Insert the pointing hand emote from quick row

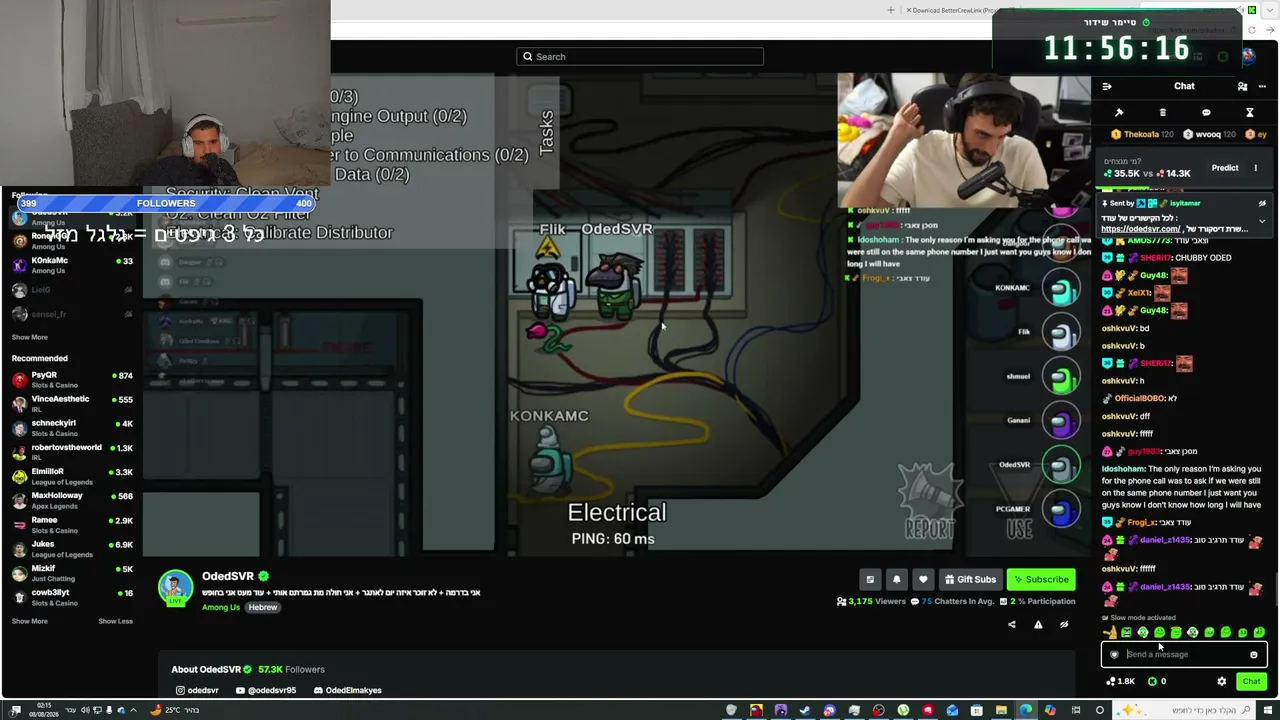pos(1110,632)
